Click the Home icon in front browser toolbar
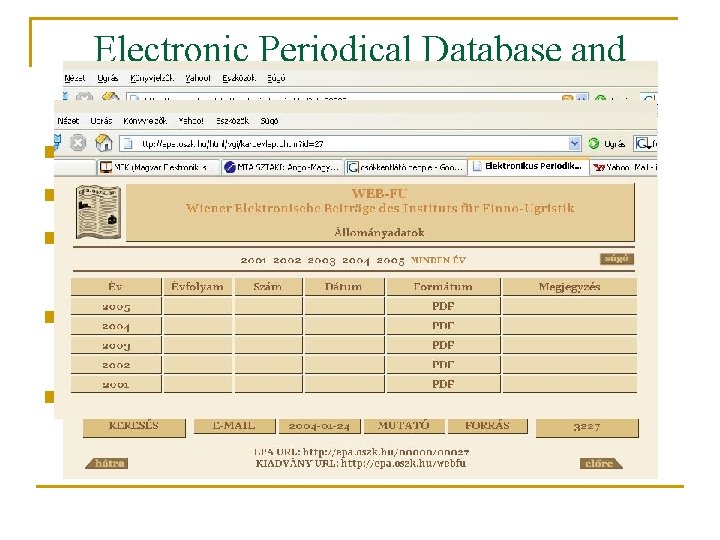The width and height of the screenshot is (720, 540). (x=104, y=143)
